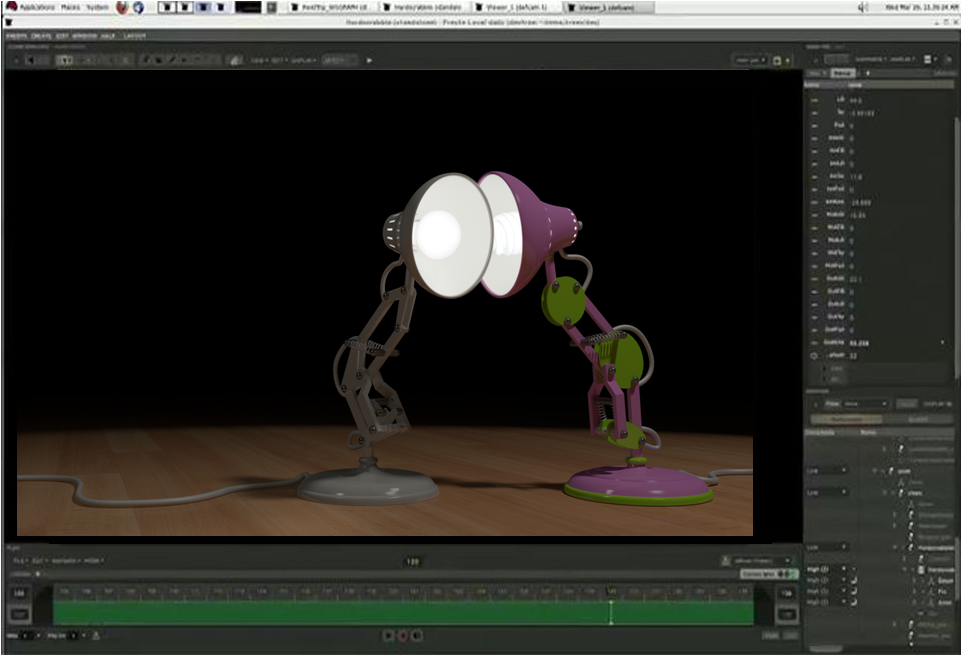Screen dimensions: 962x656
Task: Open the Places menu in the top panel
Action: point(70,7)
